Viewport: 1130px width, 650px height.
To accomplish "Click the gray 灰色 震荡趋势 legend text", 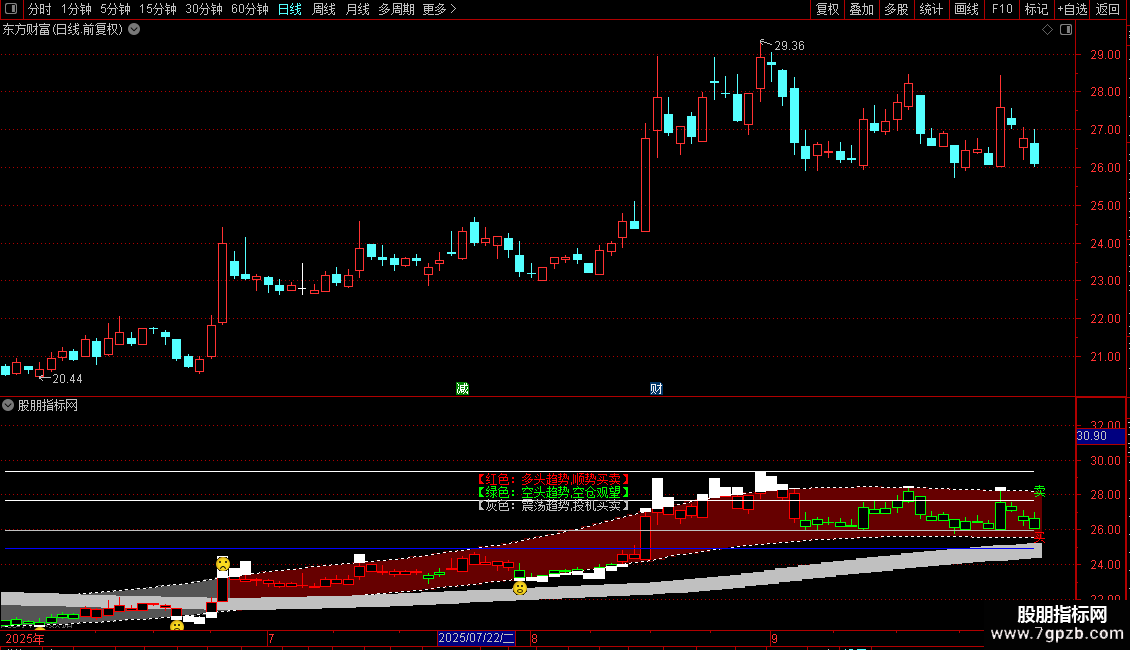I will (553, 506).
